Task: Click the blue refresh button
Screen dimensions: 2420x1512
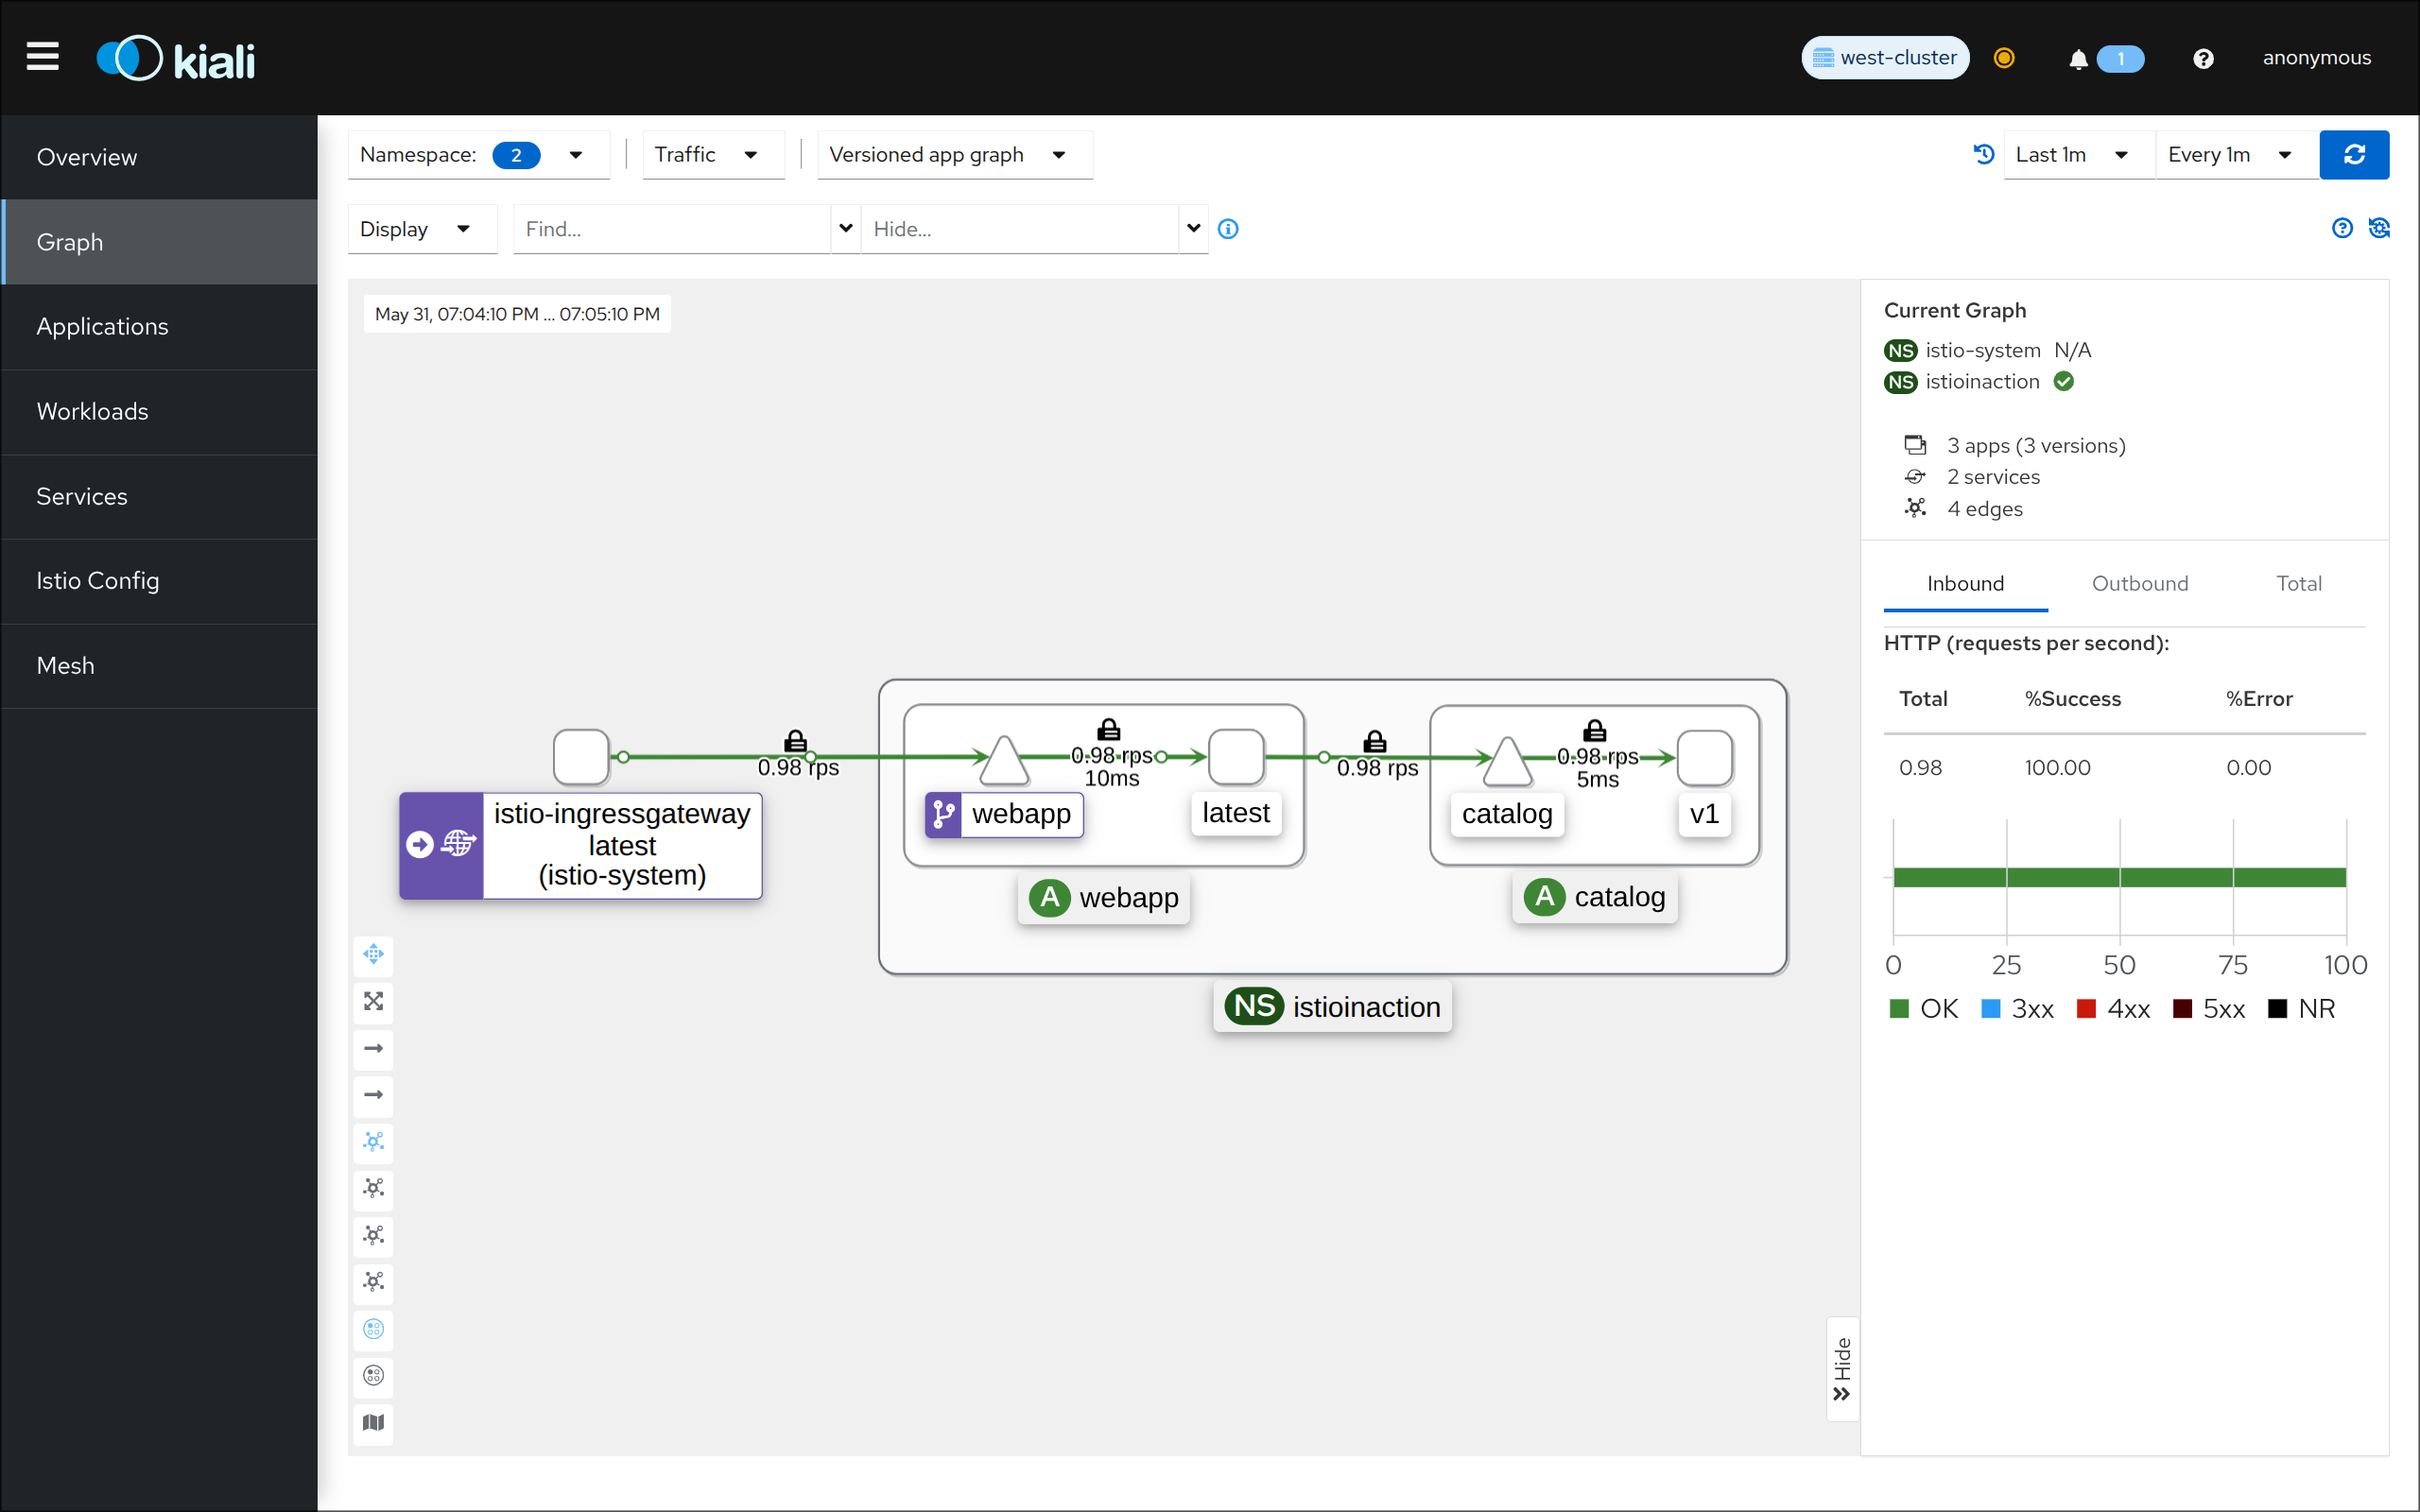Action: [2354, 155]
